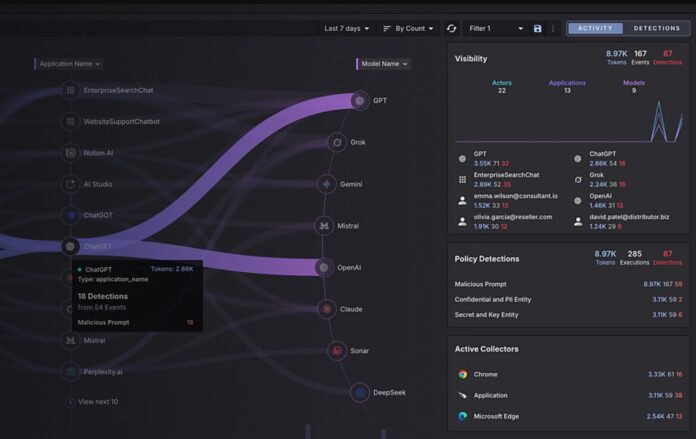
Task: Click the user icon beside emma.wilson@consultant.io
Action: [x=463, y=201]
